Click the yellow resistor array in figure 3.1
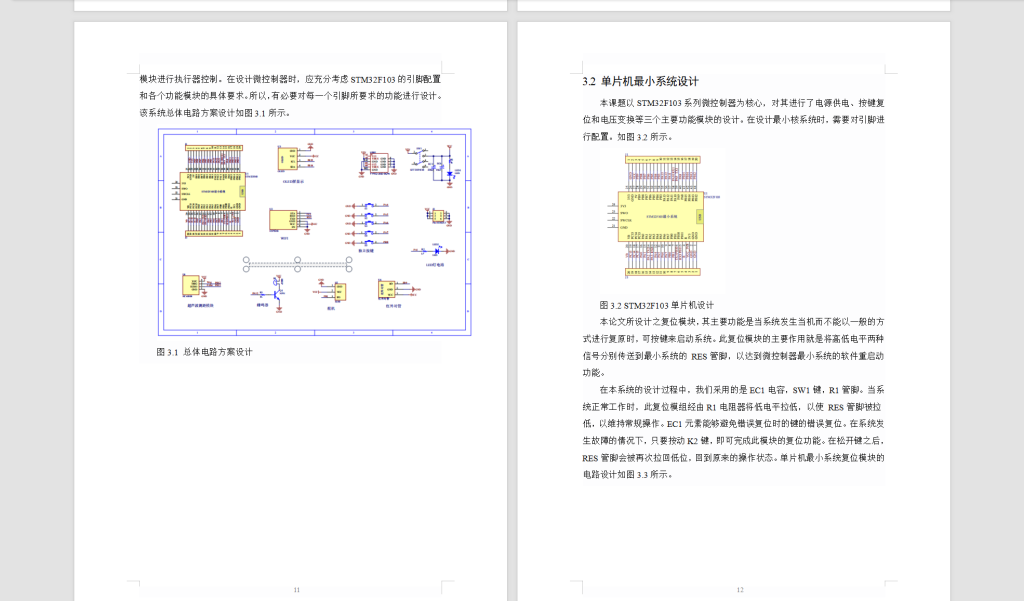 tap(215, 146)
